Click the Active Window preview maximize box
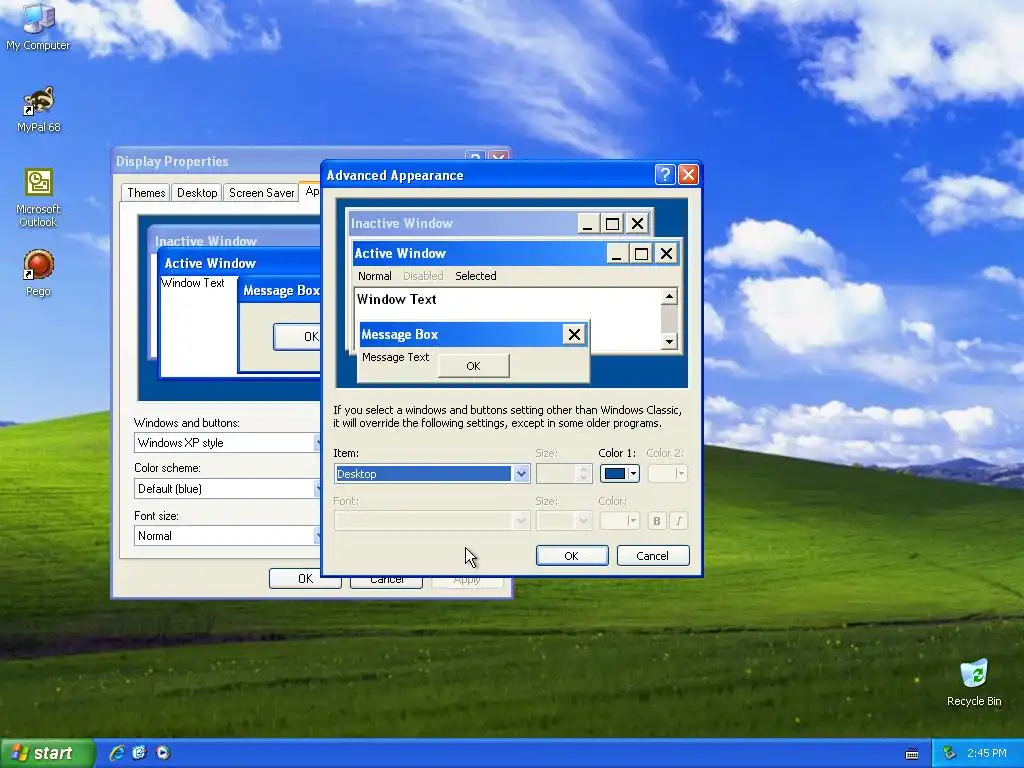Screen dimensions: 1024x768 [x=641, y=253]
